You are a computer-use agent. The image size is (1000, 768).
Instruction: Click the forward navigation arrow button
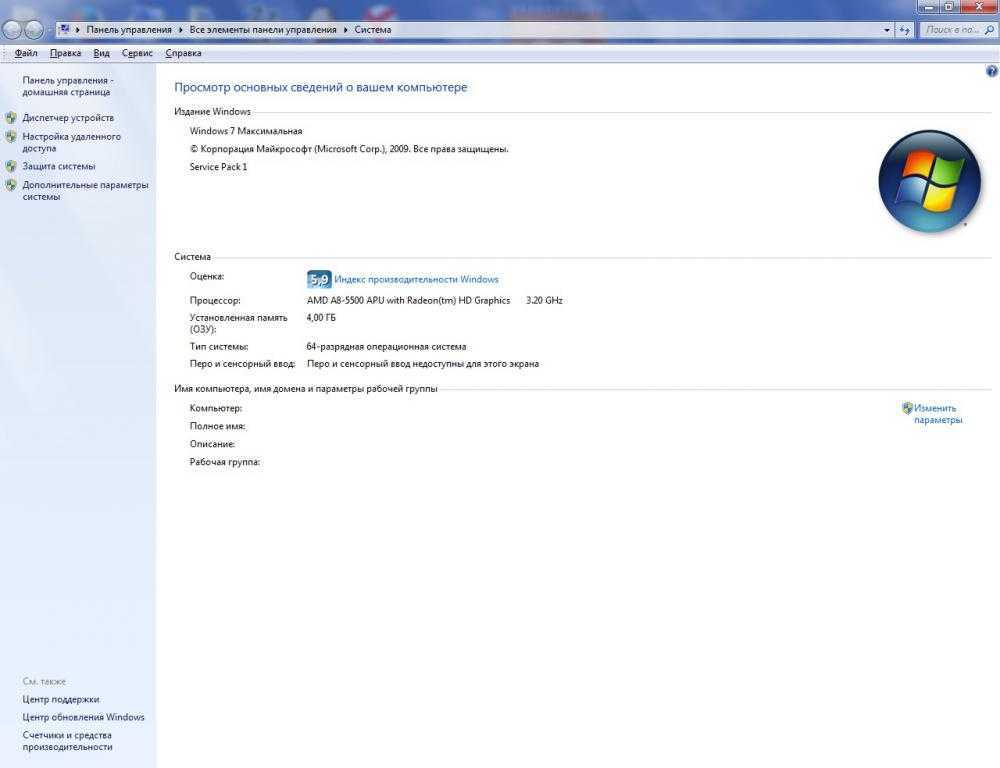coord(33,29)
